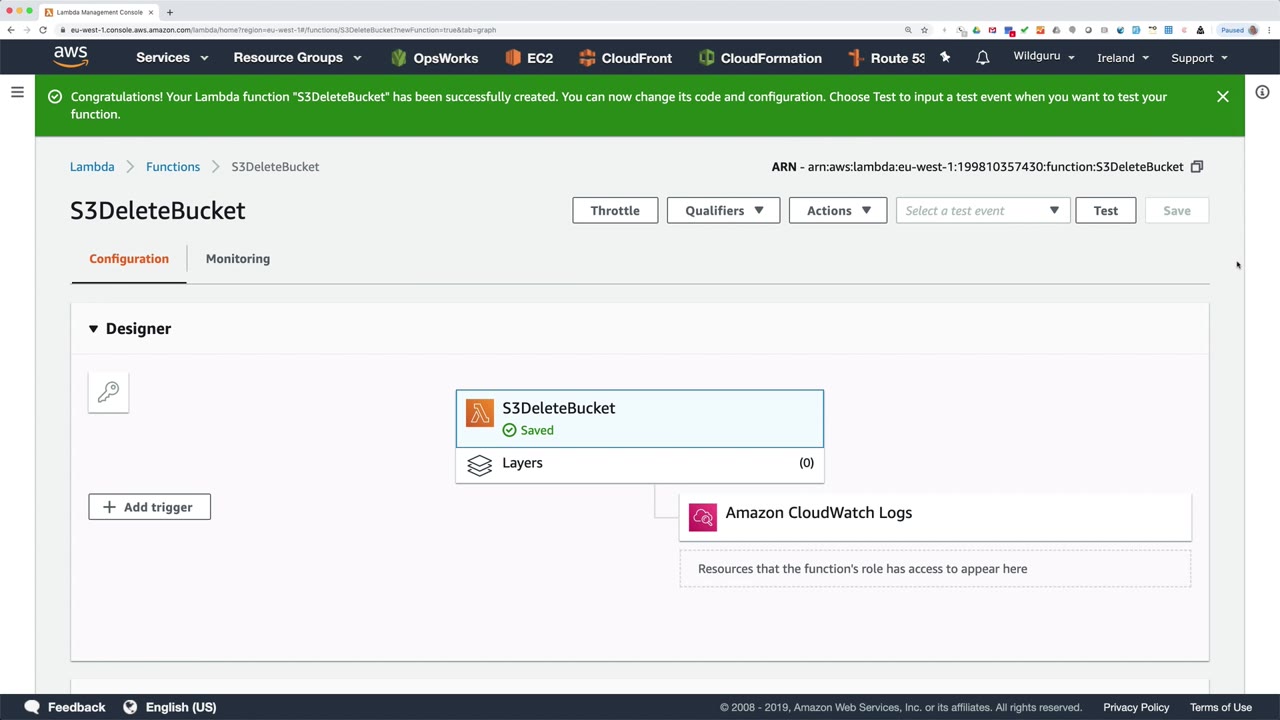Select the Amazon CloudWatch Logs resource card
The width and height of the screenshot is (1280, 720).
click(x=935, y=517)
